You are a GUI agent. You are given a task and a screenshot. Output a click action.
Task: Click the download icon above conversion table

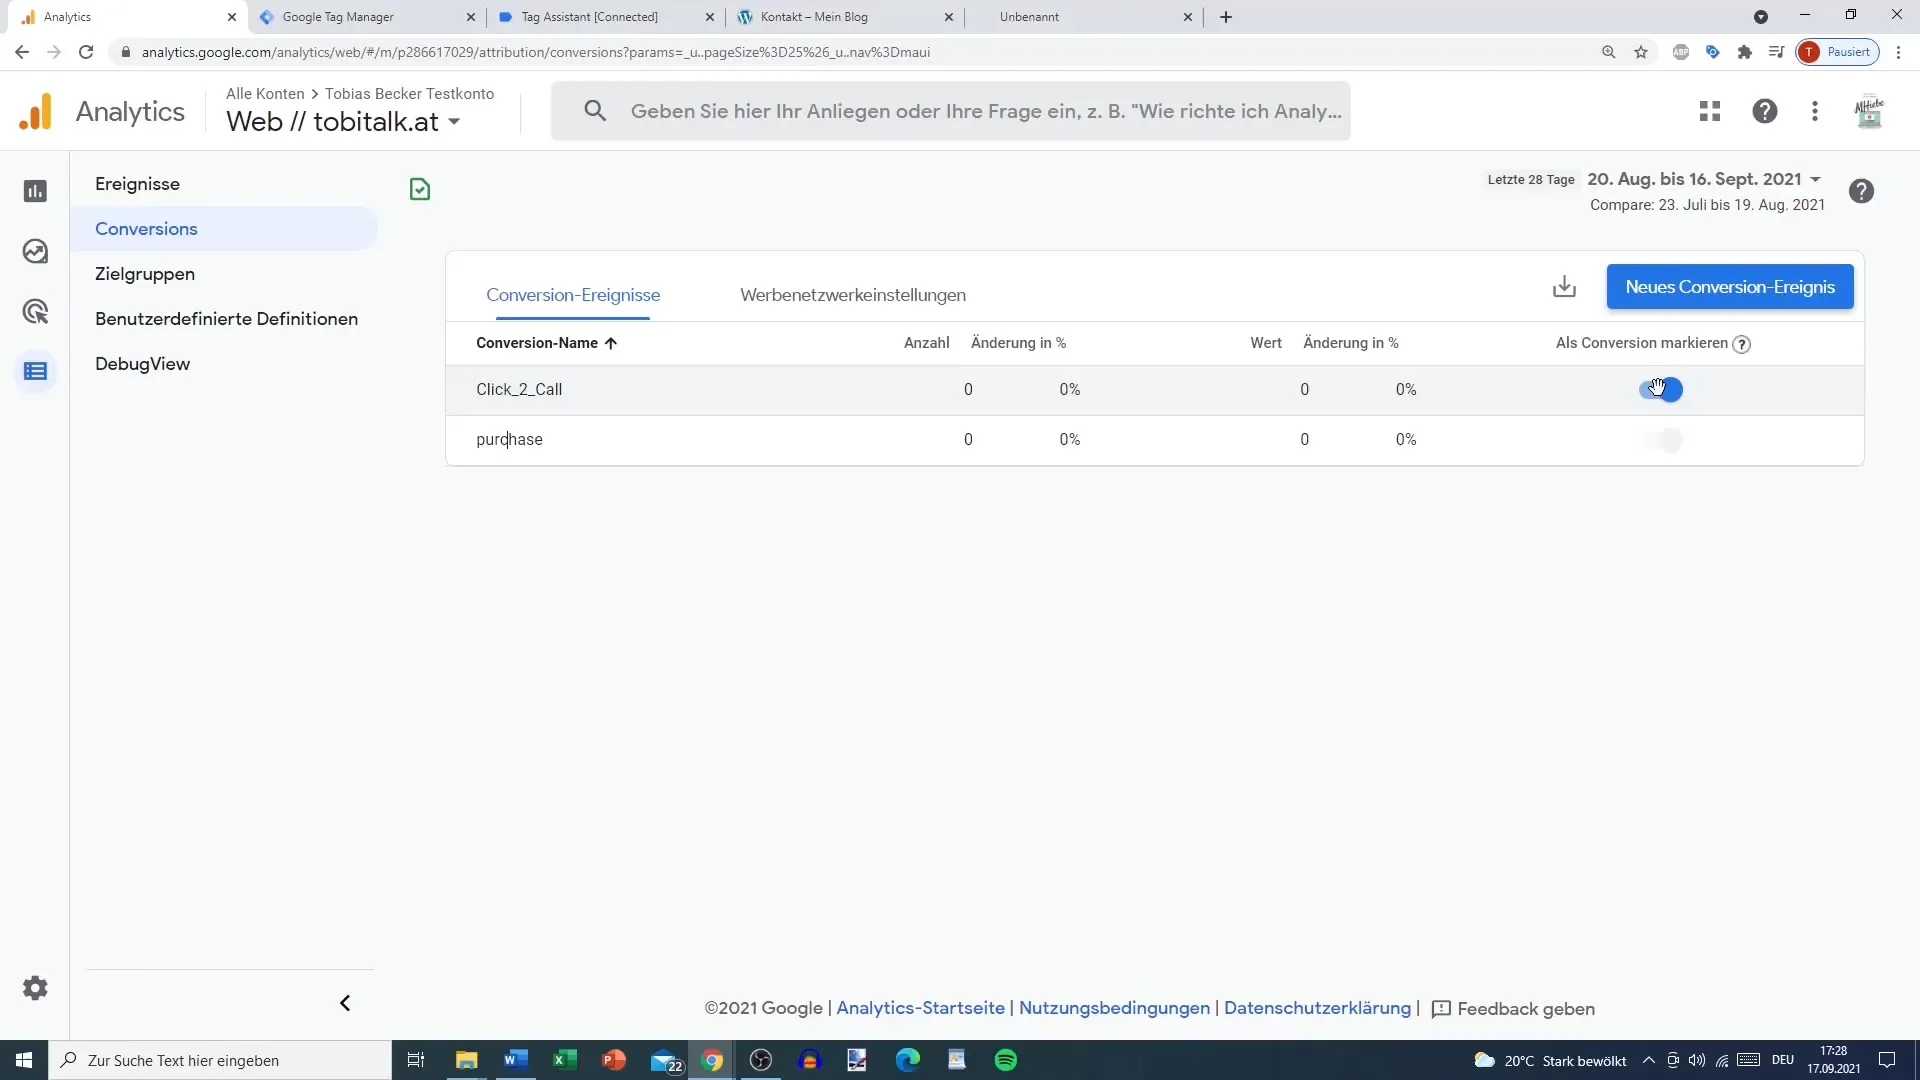coord(1567,286)
